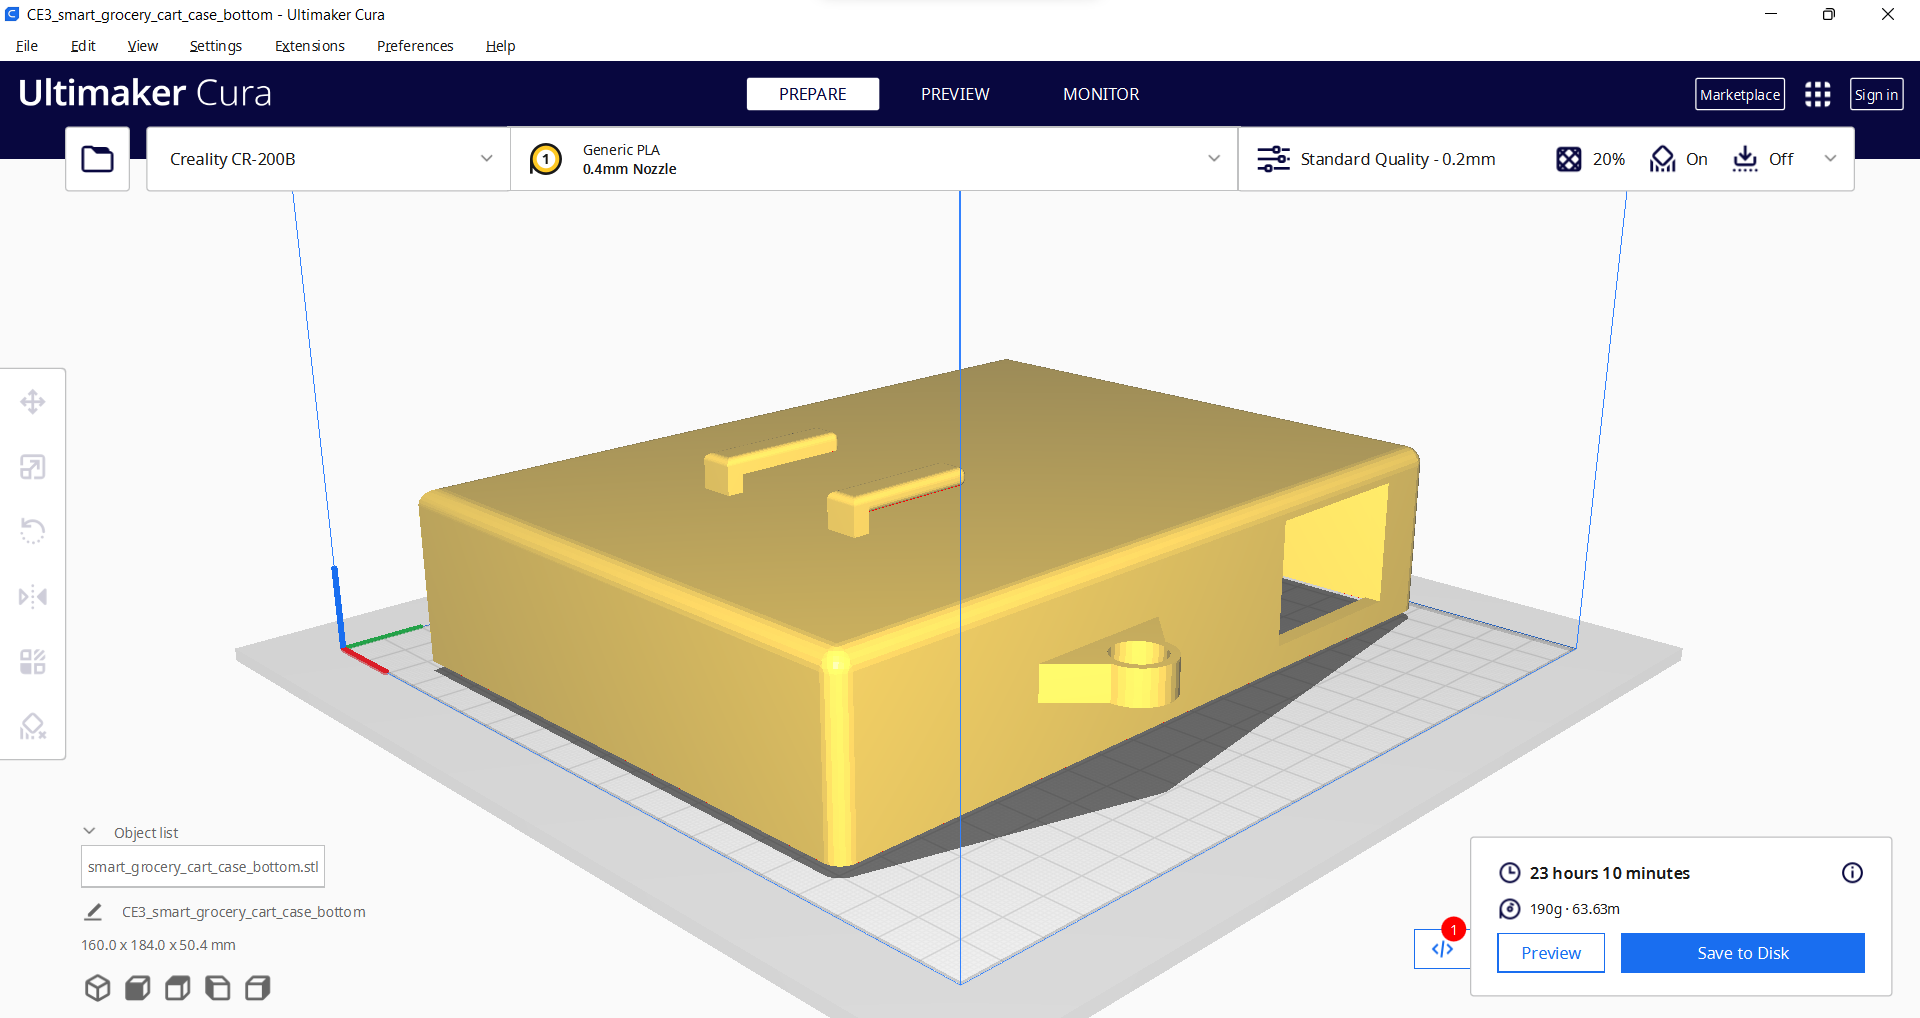Click the 0.4mm Nozzle label

pyautogui.click(x=630, y=169)
